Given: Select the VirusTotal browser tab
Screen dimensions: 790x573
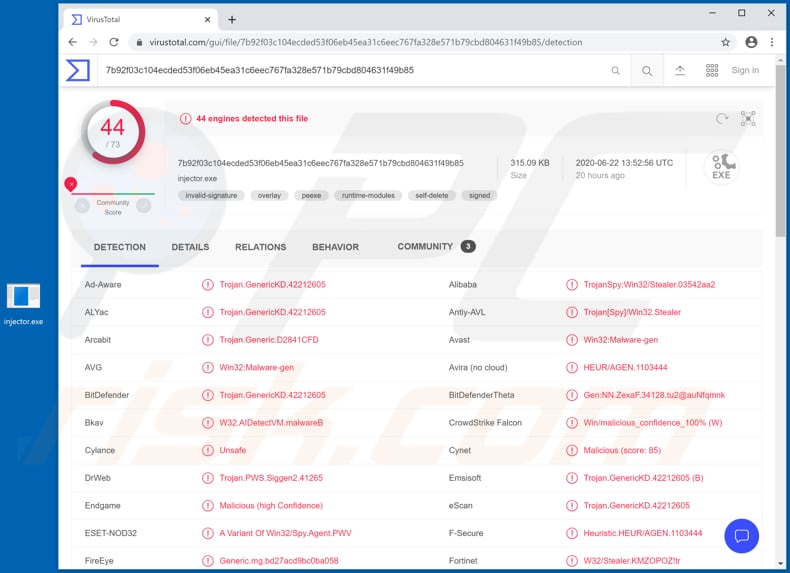Looking at the screenshot, I should click(x=141, y=20).
